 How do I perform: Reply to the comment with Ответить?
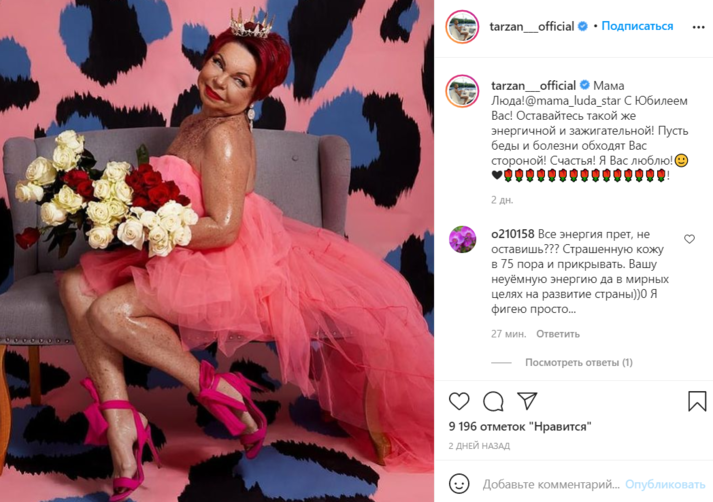(x=557, y=334)
